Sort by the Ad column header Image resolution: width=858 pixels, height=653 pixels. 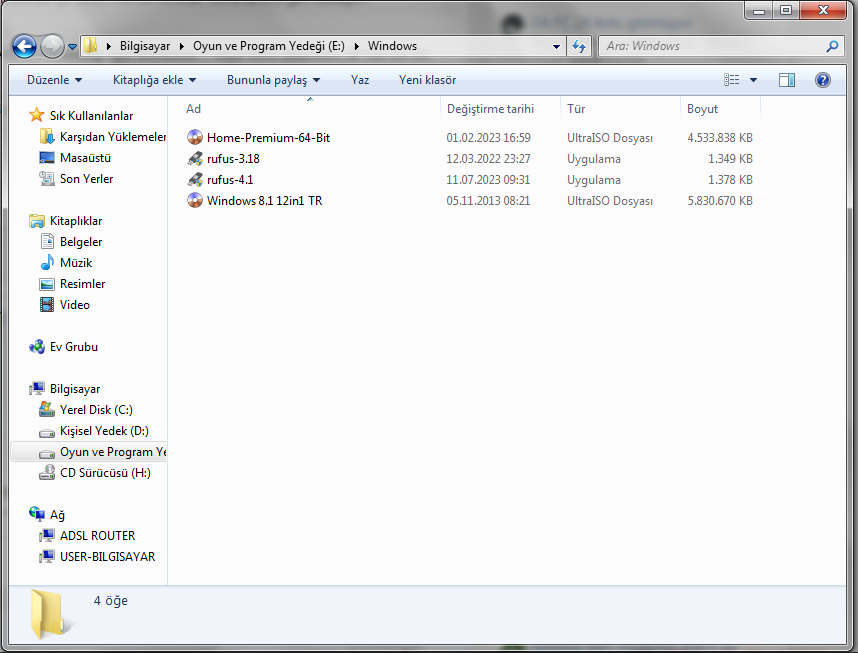tap(310, 109)
